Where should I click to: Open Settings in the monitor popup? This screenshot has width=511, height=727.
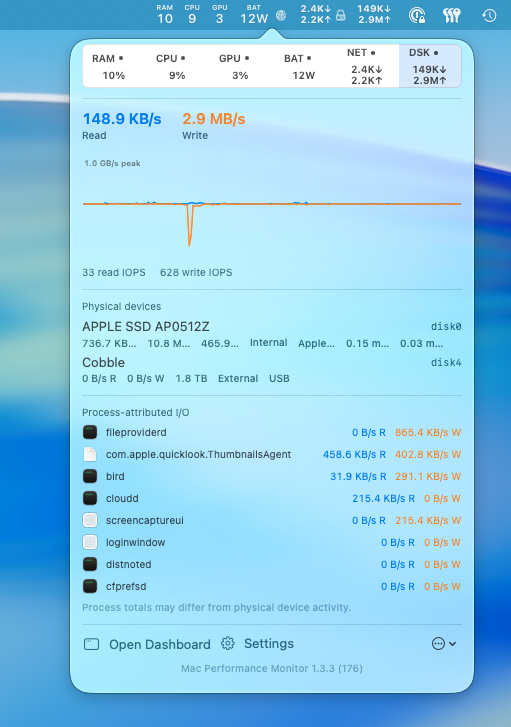click(x=257, y=644)
